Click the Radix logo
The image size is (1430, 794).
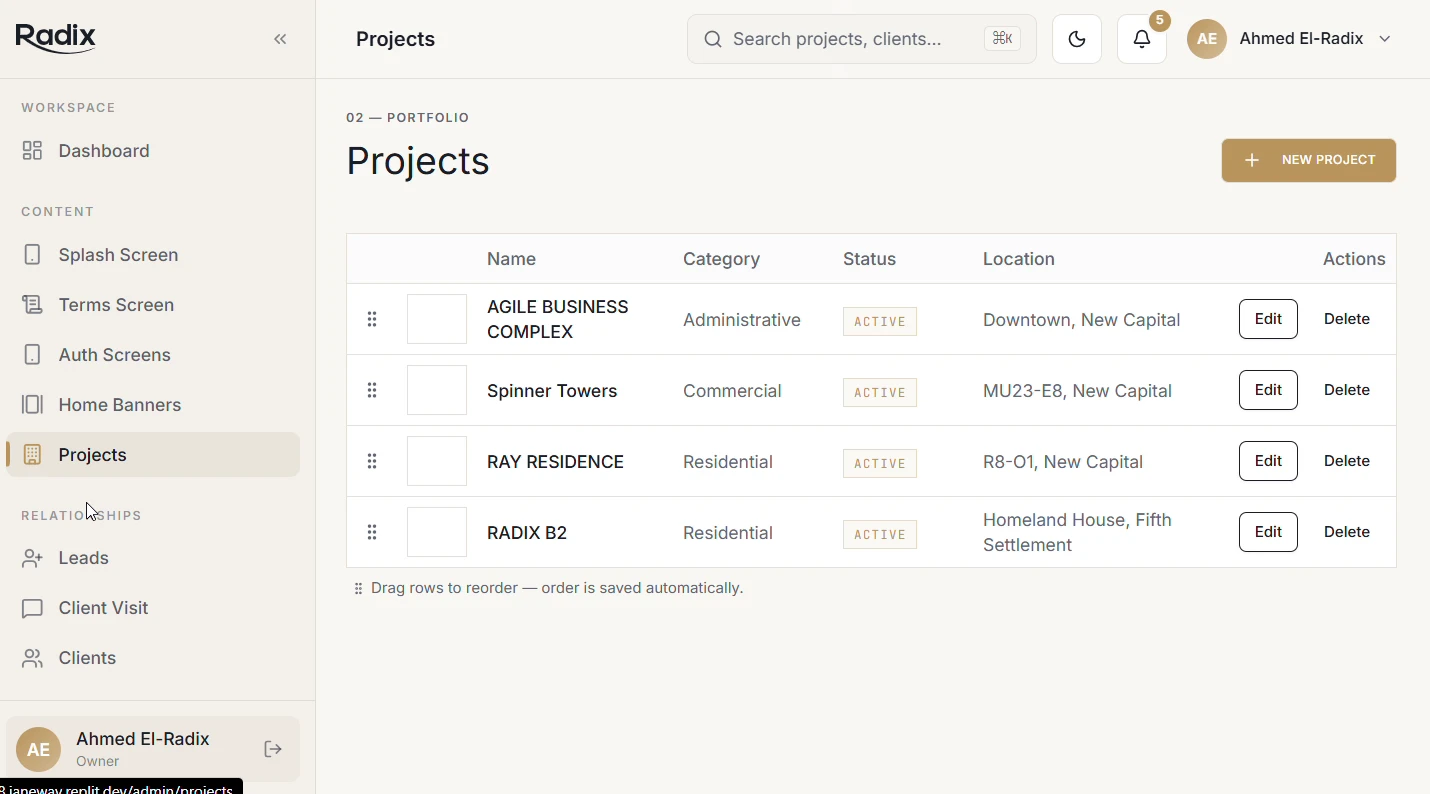56,38
